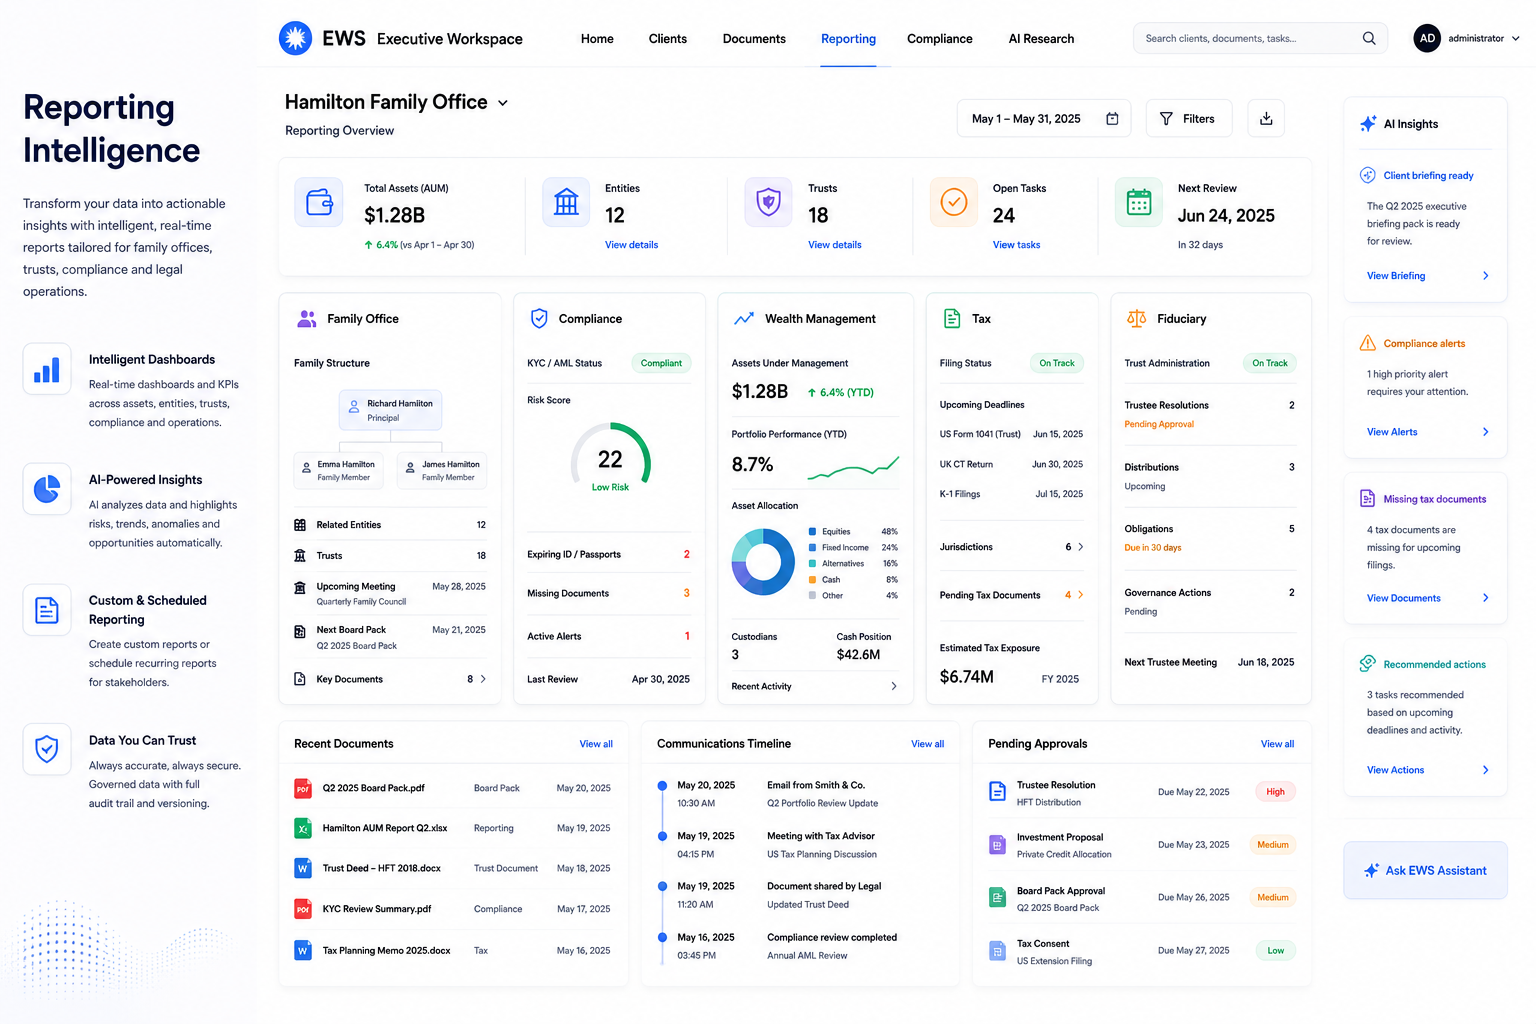Click View all in Pending Approvals

[x=1277, y=744]
